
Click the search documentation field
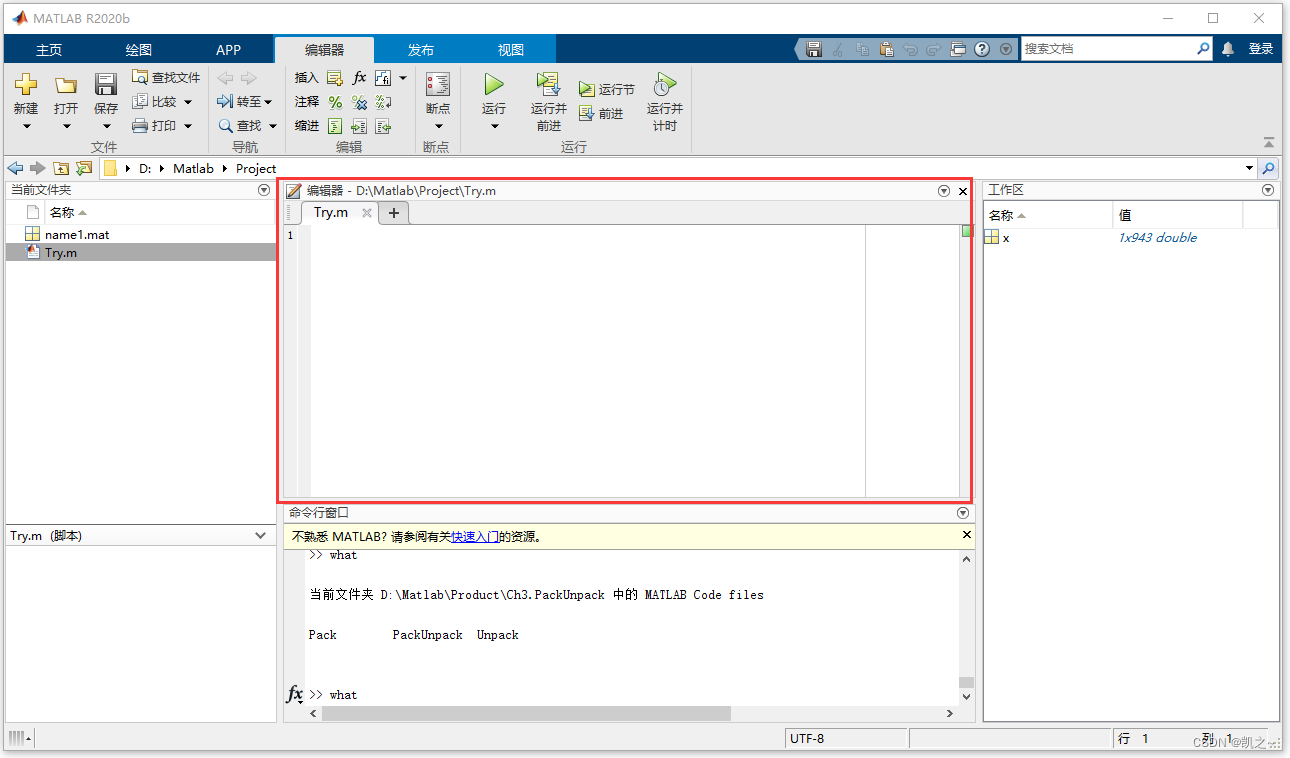[x=1109, y=48]
